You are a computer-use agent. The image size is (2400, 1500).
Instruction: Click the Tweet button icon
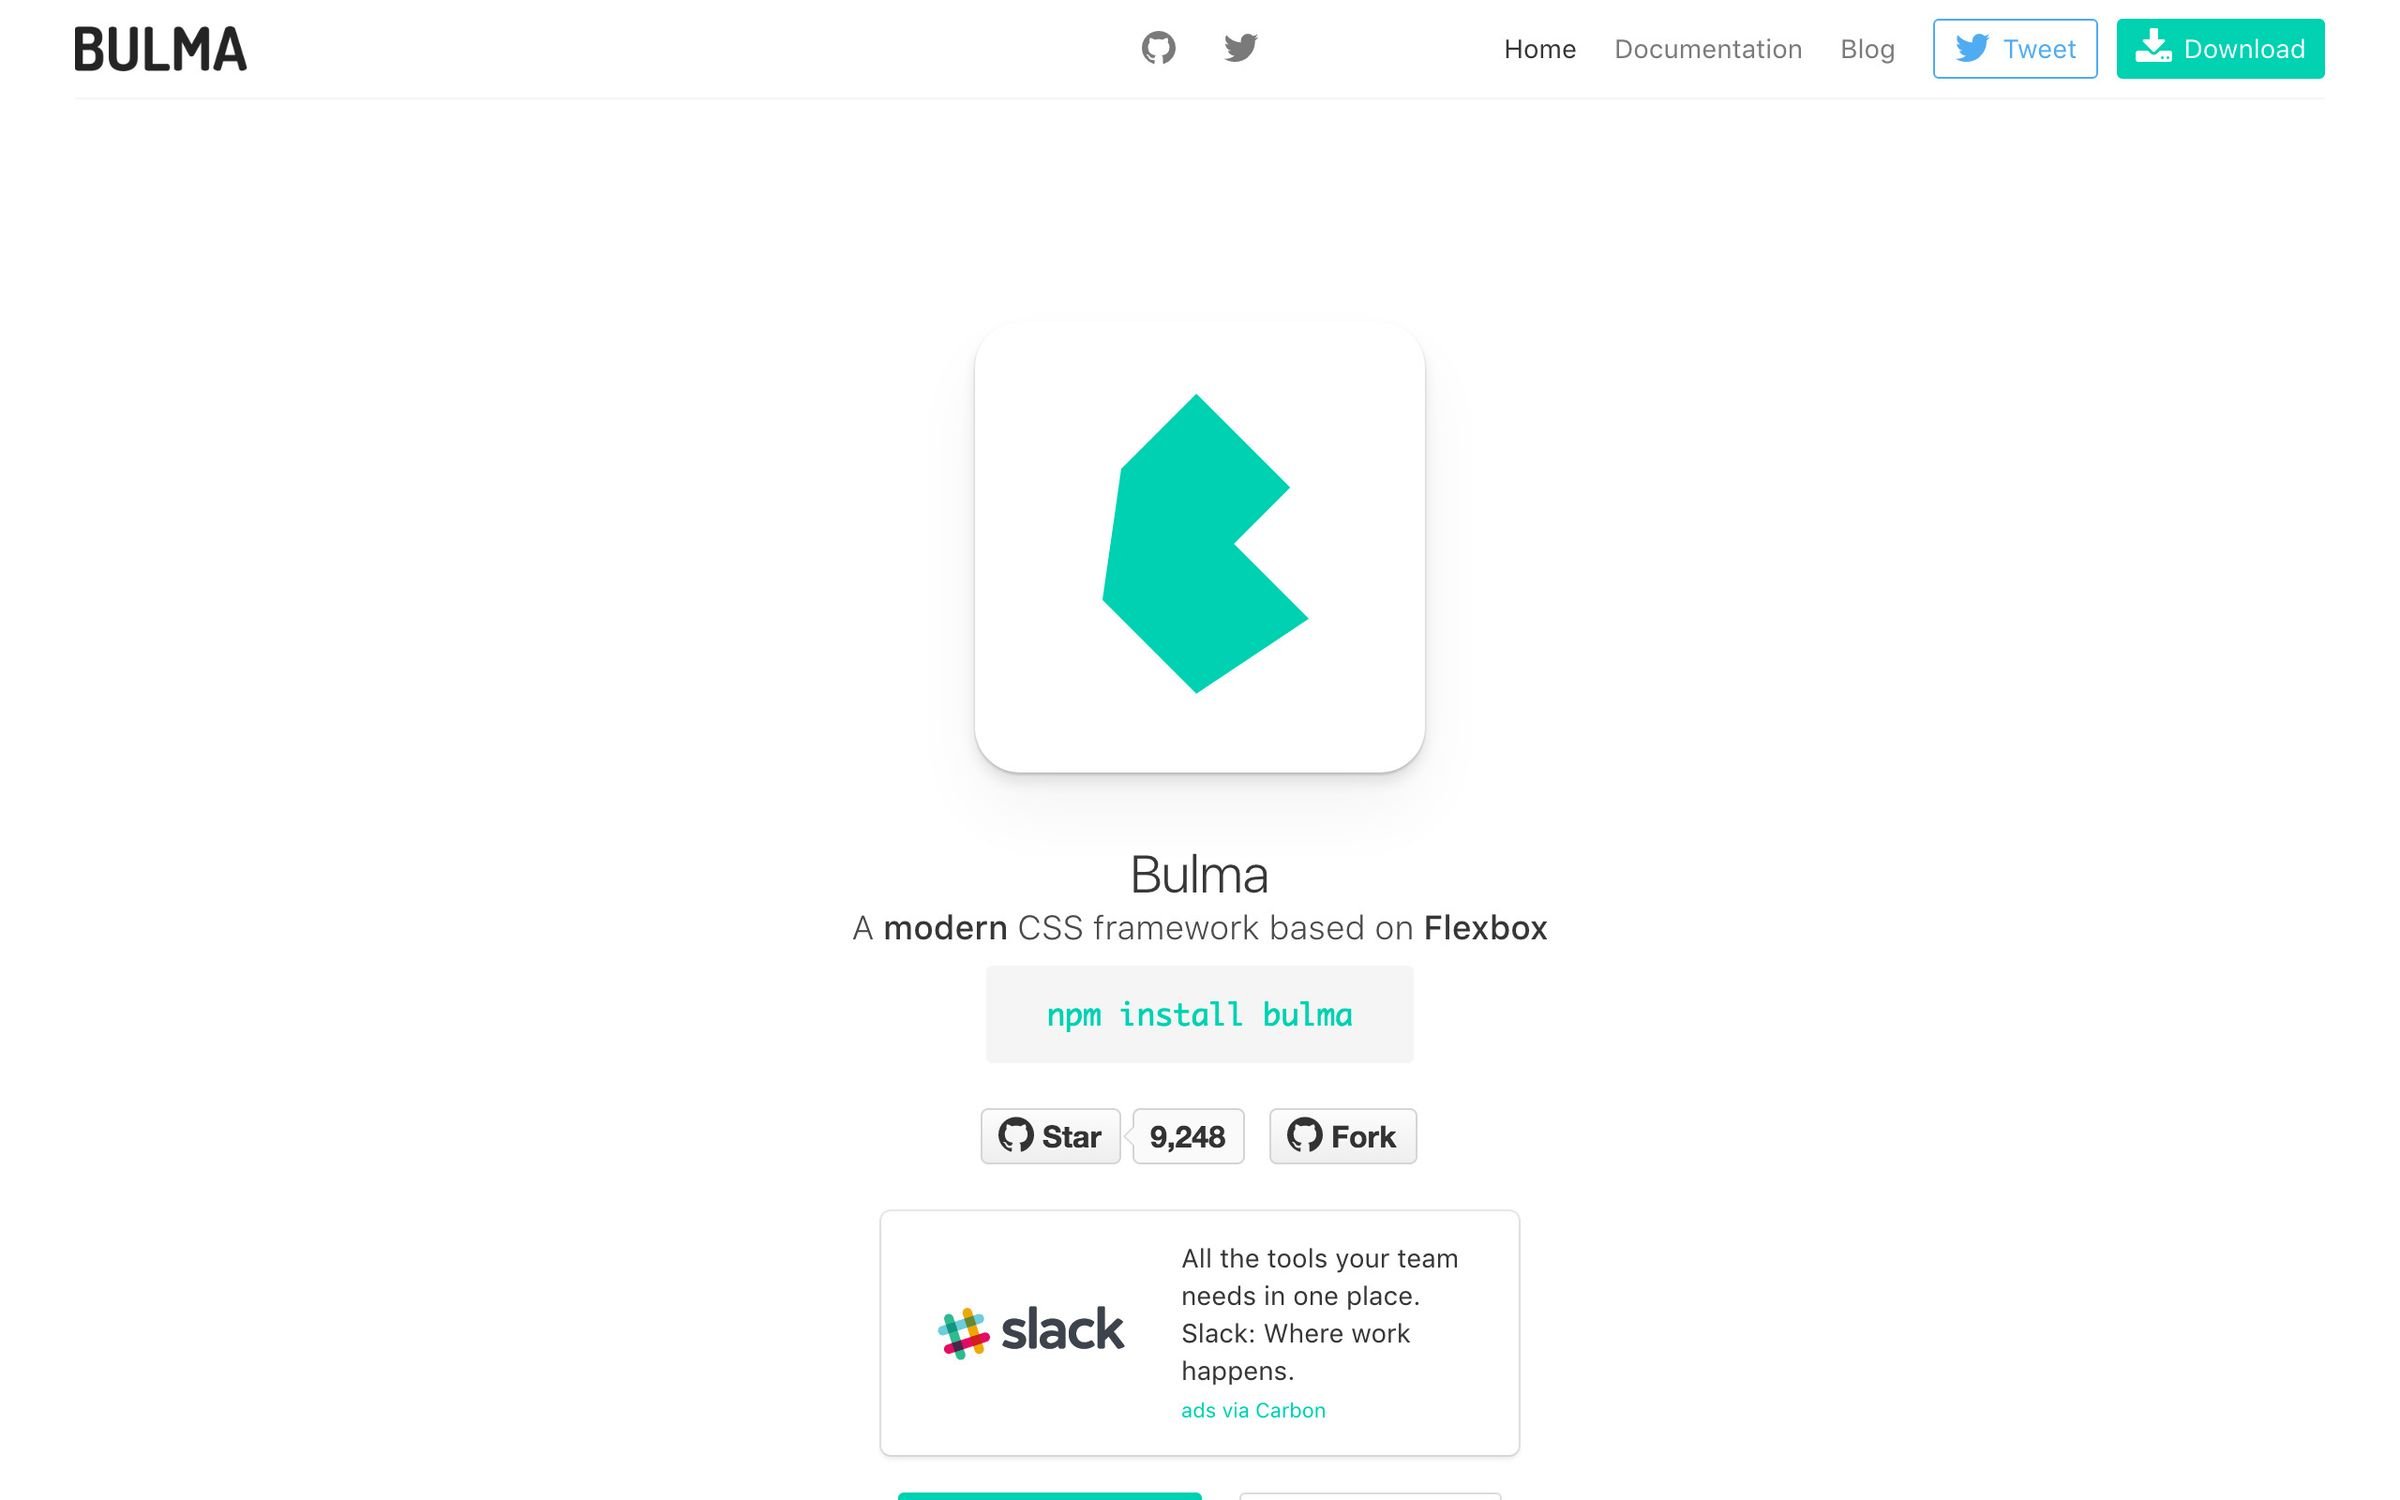click(x=1971, y=47)
